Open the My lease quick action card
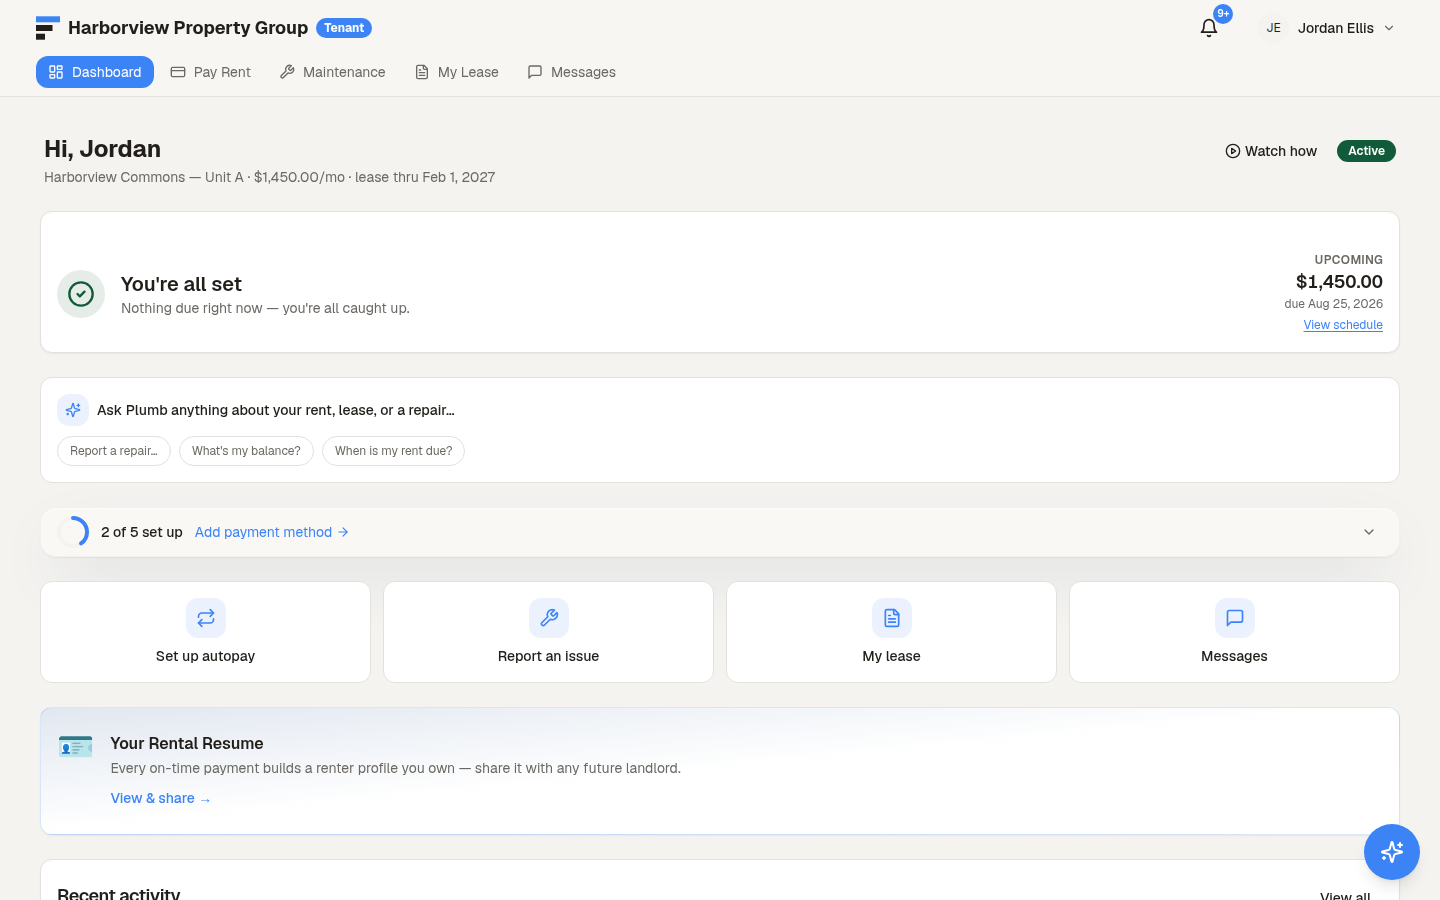Image resolution: width=1440 pixels, height=900 pixels. point(891,632)
